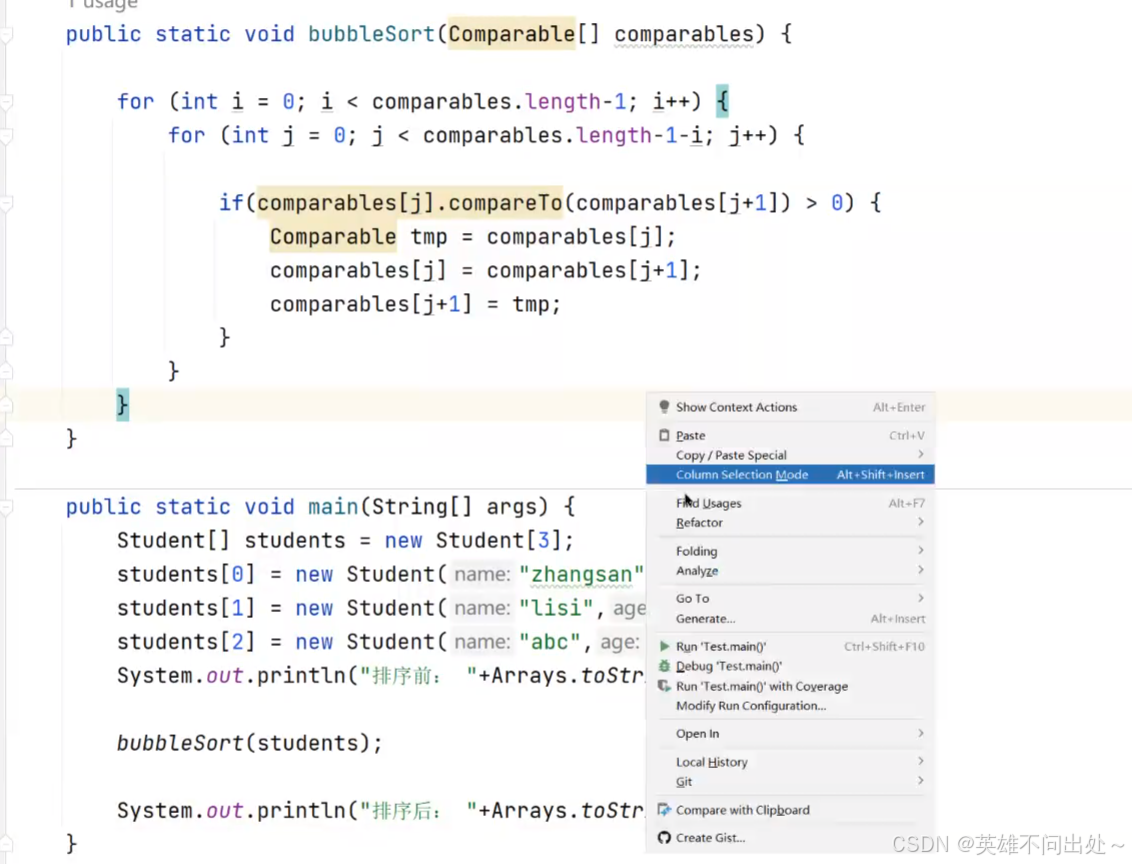
Task: Expand the Analyze submenu
Action: coord(791,570)
